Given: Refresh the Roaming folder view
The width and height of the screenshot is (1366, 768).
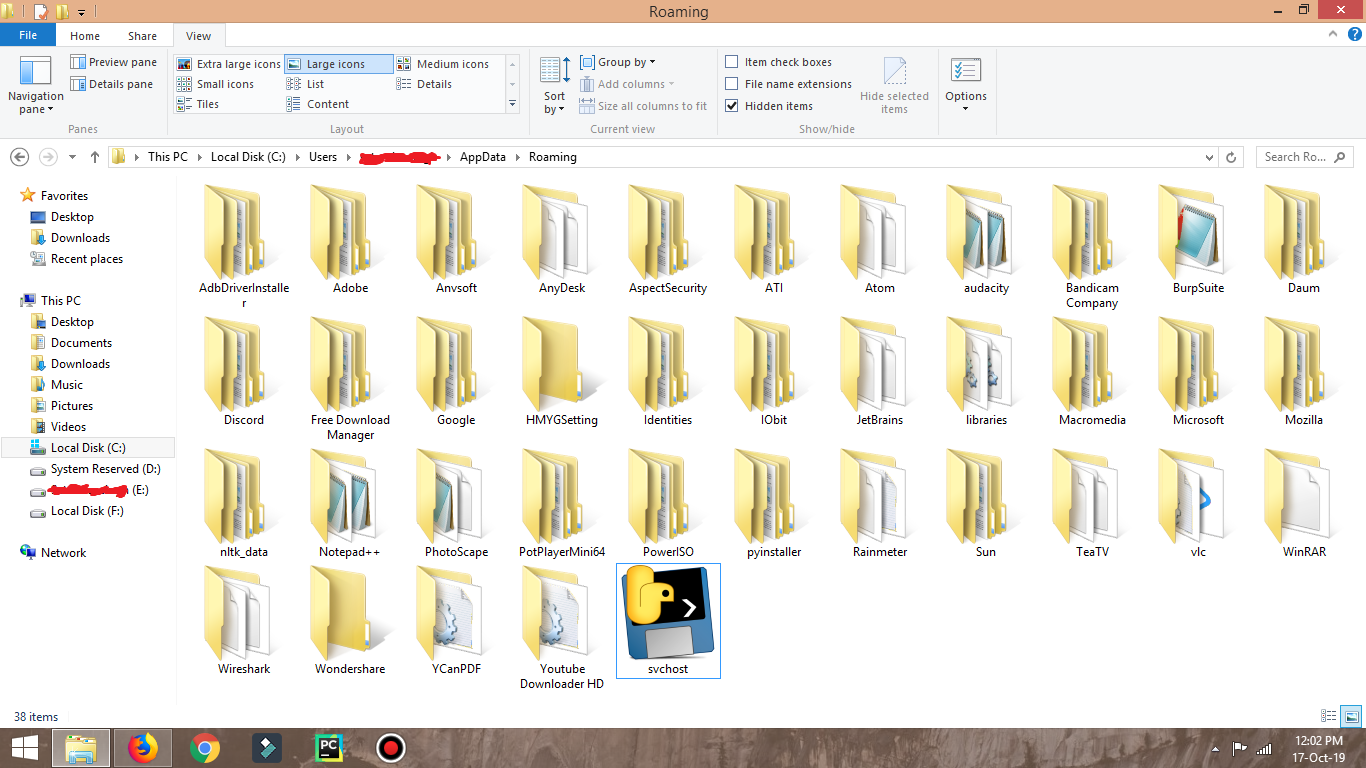Looking at the screenshot, I should click(1232, 157).
